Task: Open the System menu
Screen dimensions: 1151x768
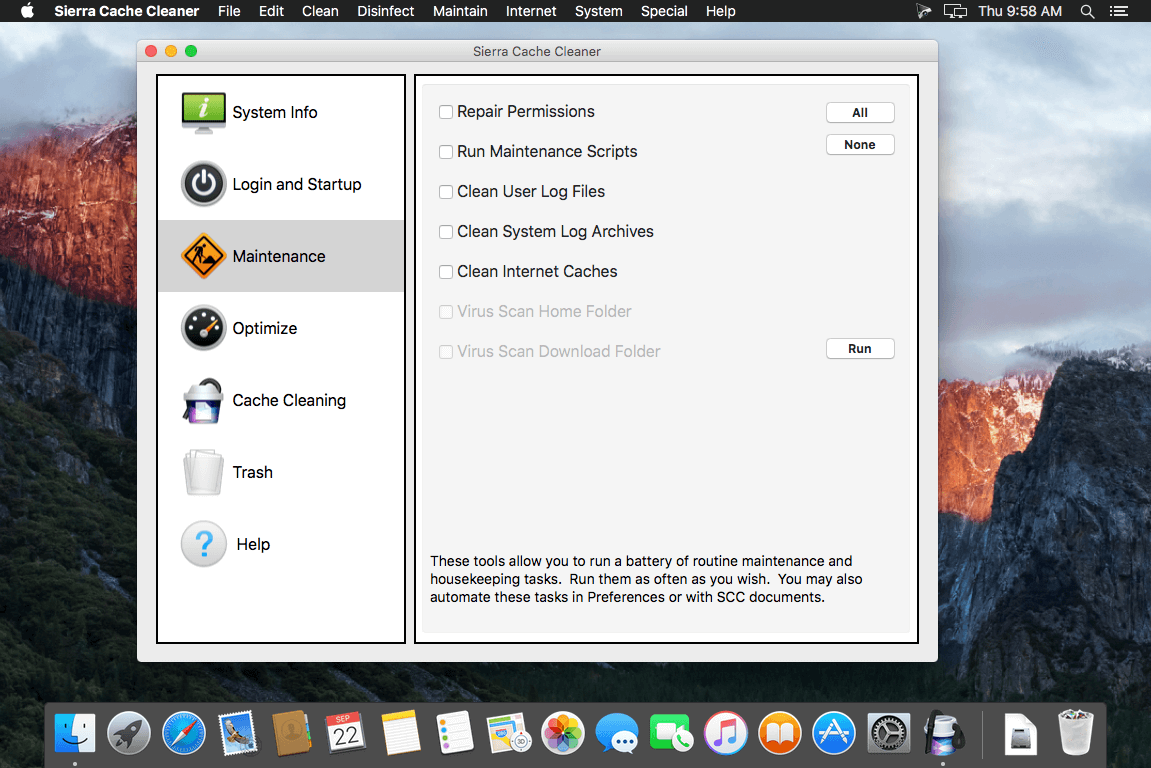Action: [x=598, y=11]
